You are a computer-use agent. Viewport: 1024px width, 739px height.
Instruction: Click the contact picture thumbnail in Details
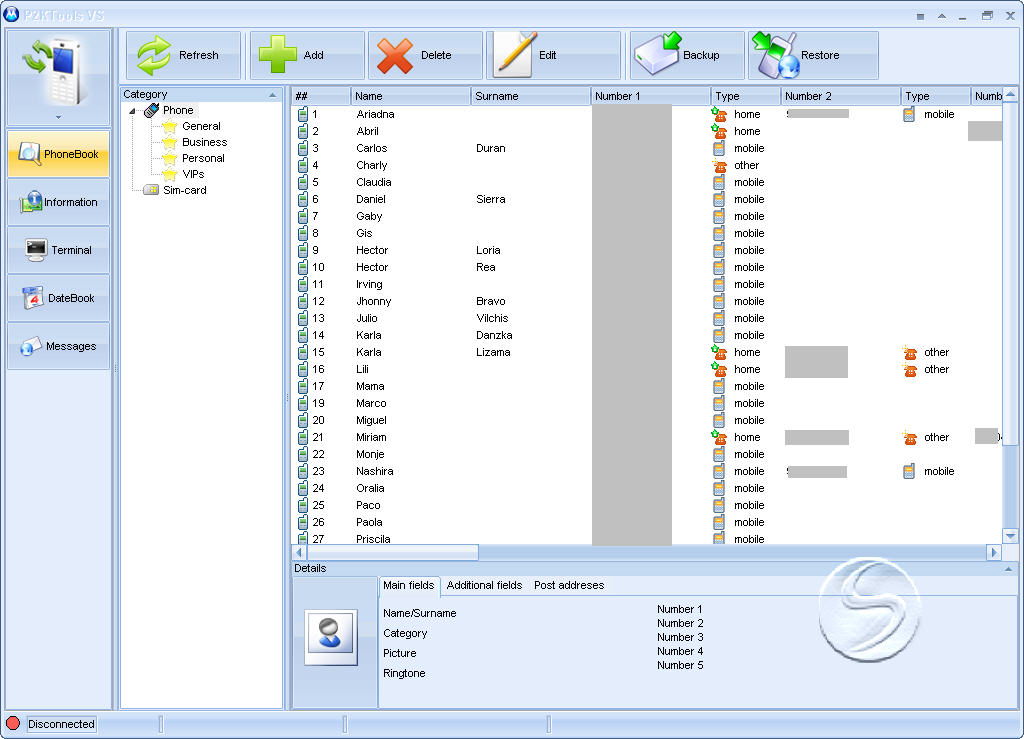[331, 636]
